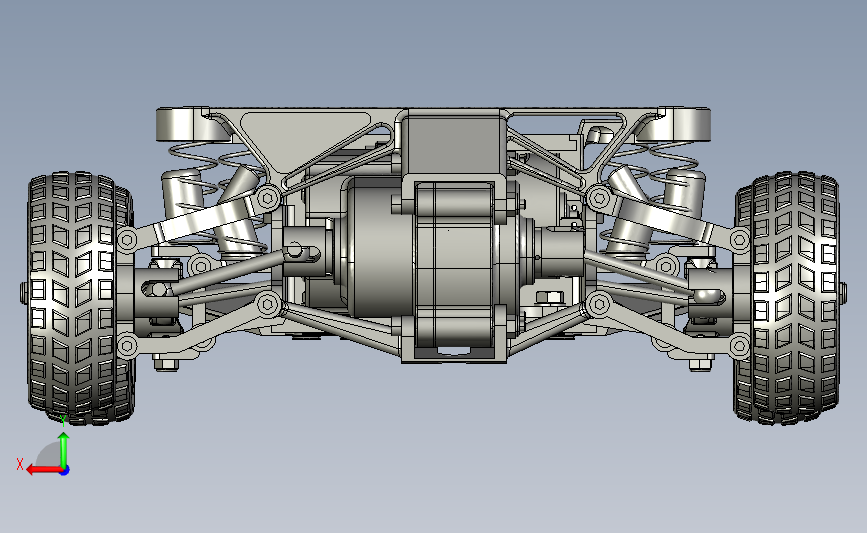Viewport: 867px width, 533px height.
Task: Click the red X axis arrow on triad
Action: (x=43, y=470)
